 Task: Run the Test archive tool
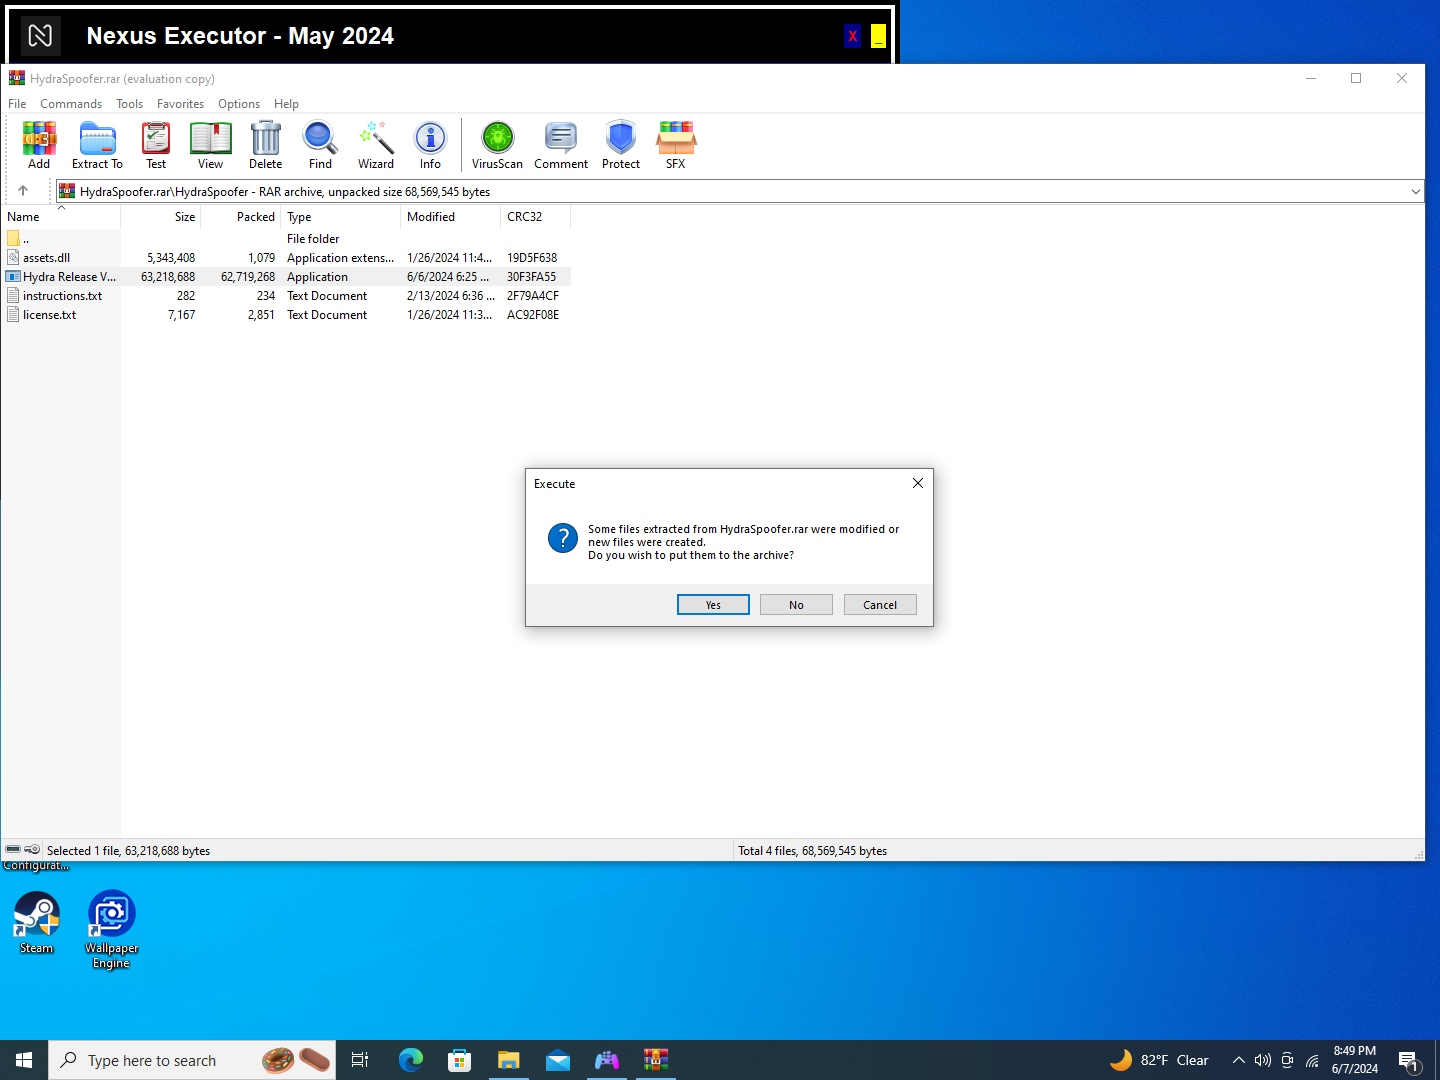[156, 145]
